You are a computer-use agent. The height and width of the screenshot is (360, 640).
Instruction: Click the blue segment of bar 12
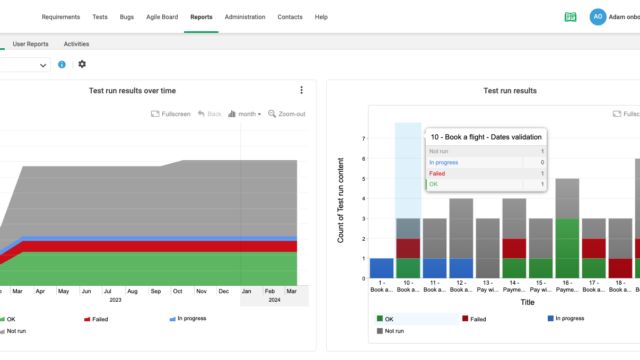click(x=461, y=268)
